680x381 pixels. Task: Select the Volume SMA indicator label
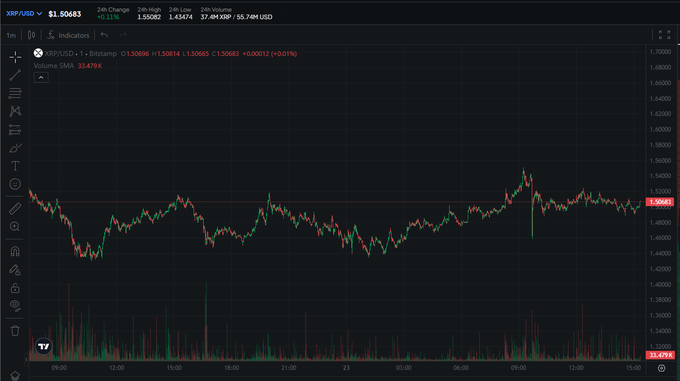[54, 66]
